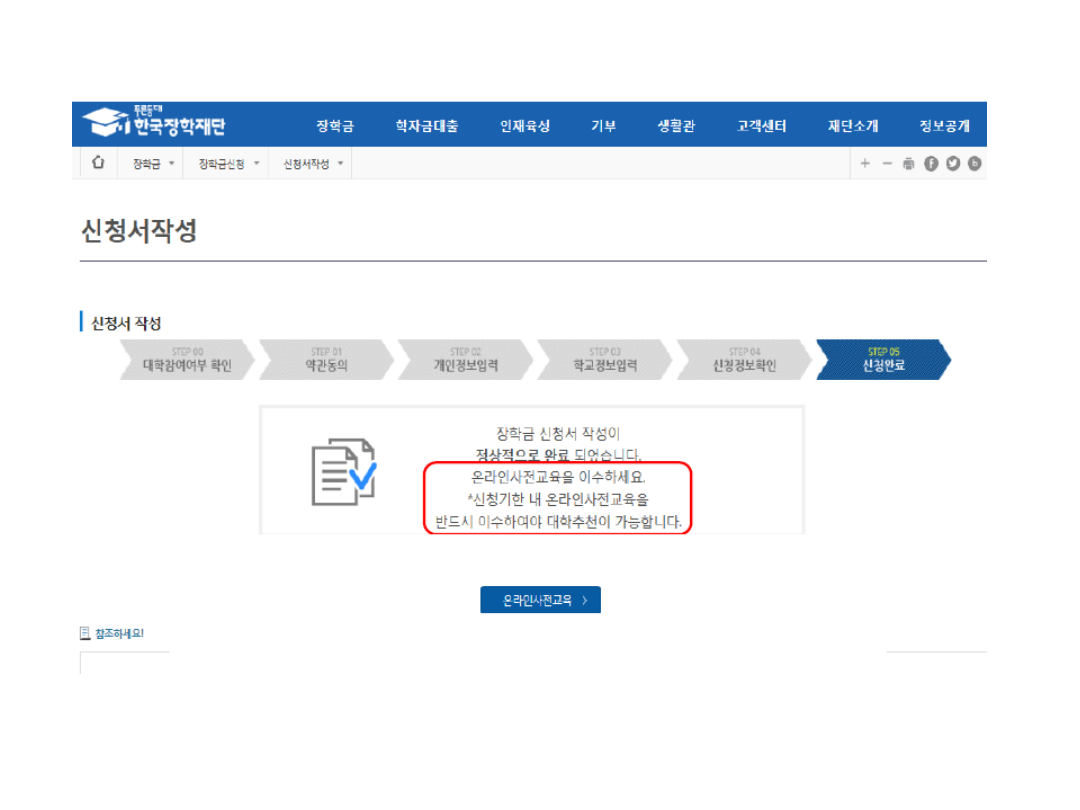Screen dimensions: 1080x810
Task: Click the printer icon
Action: [x=908, y=164]
